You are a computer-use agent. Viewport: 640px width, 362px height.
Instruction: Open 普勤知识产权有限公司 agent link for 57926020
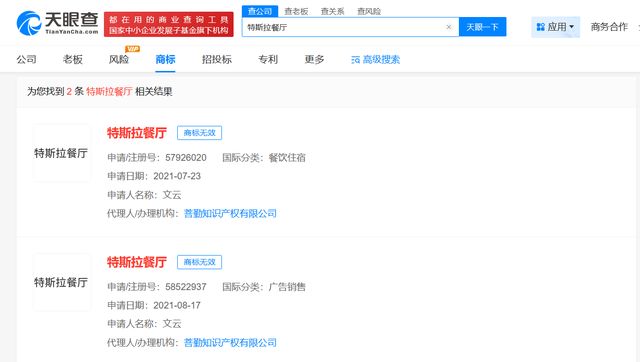point(230,213)
